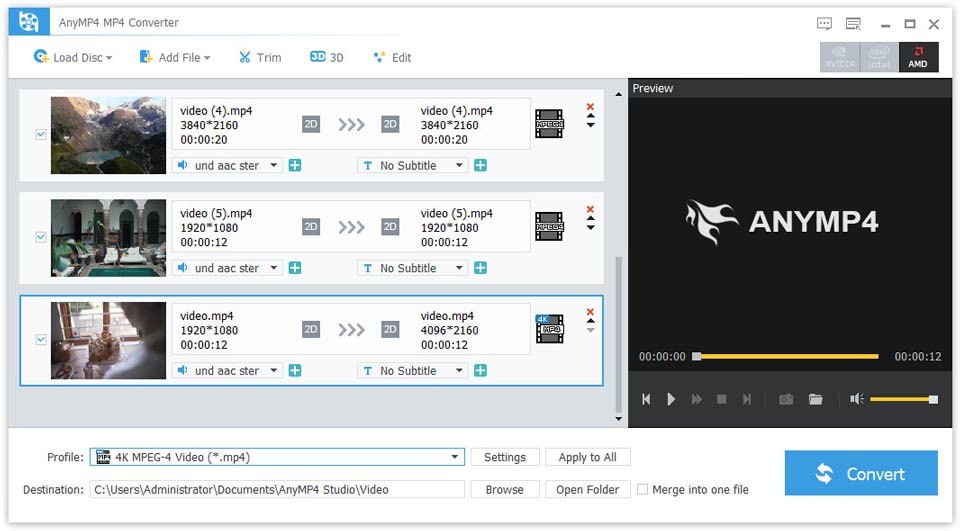Click the play button in preview
Image resolution: width=960 pixels, height=531 pixels.
pyautogui.click(x=671, y=399)
